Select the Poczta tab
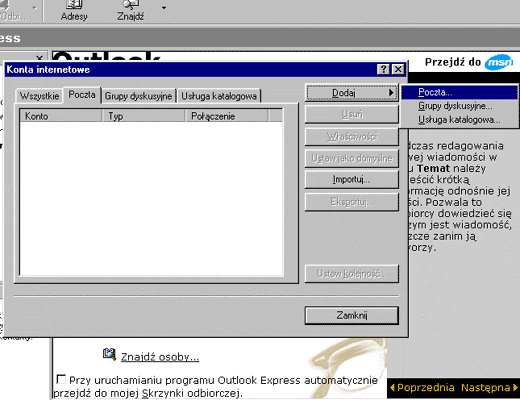This screenshot has height=400, width=520. [x=82, y=95]
